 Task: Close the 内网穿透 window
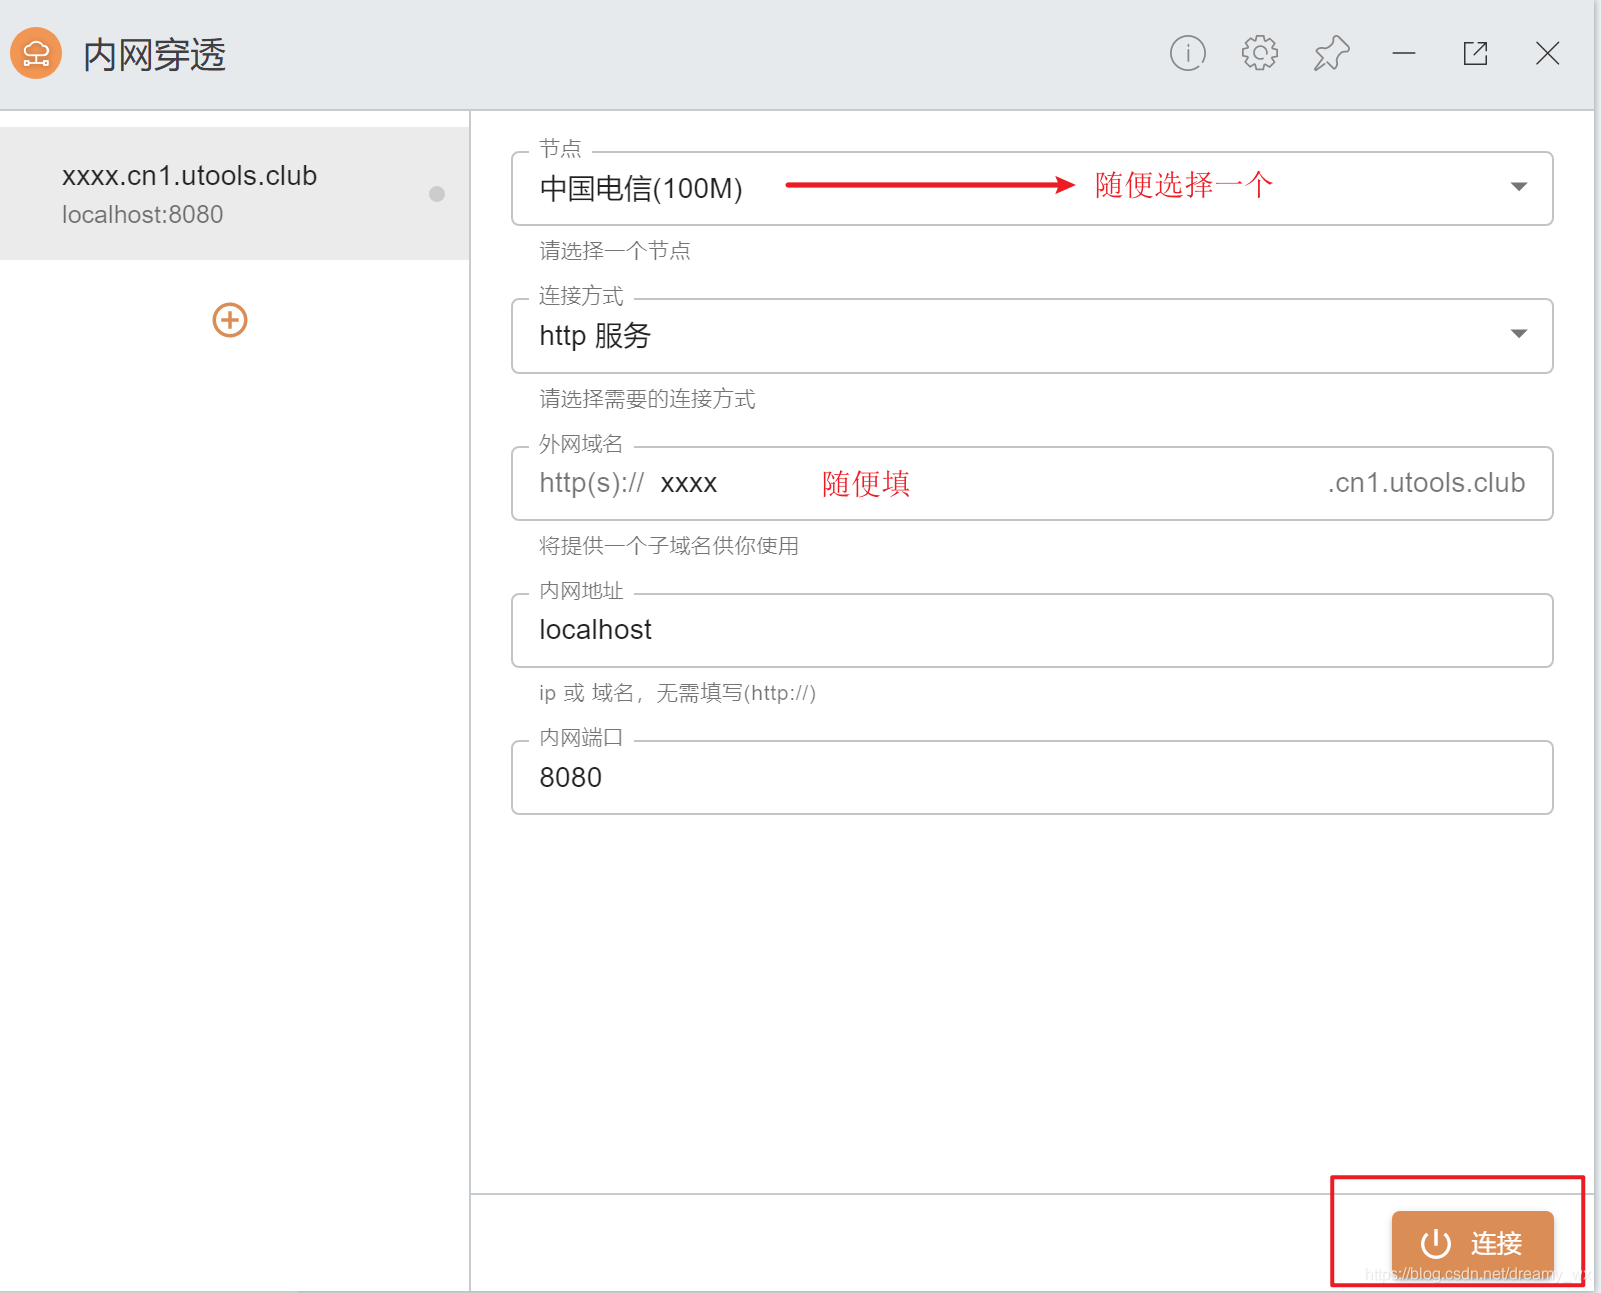click(x=1548, y=53)
